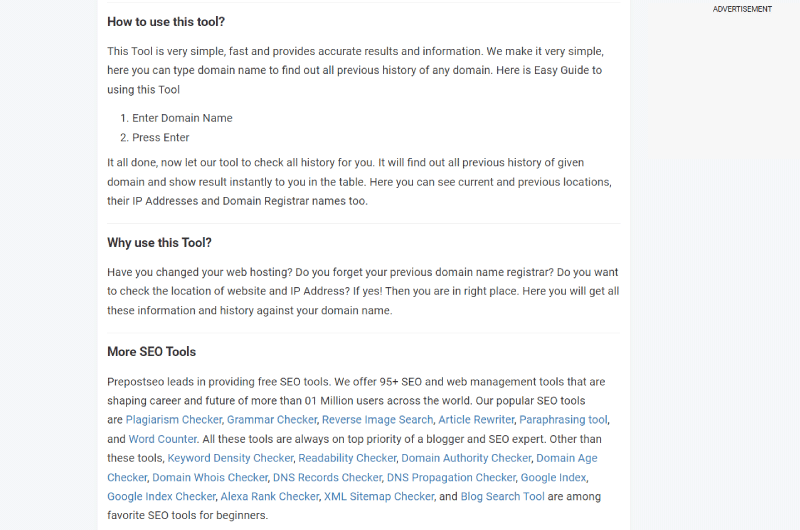
Task: Open XML Sitemap Checker link
Action: (x=379, y=496)
